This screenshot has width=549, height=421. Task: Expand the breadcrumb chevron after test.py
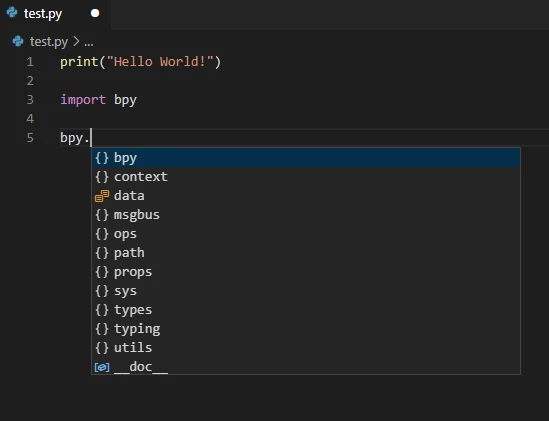[76, 41]
